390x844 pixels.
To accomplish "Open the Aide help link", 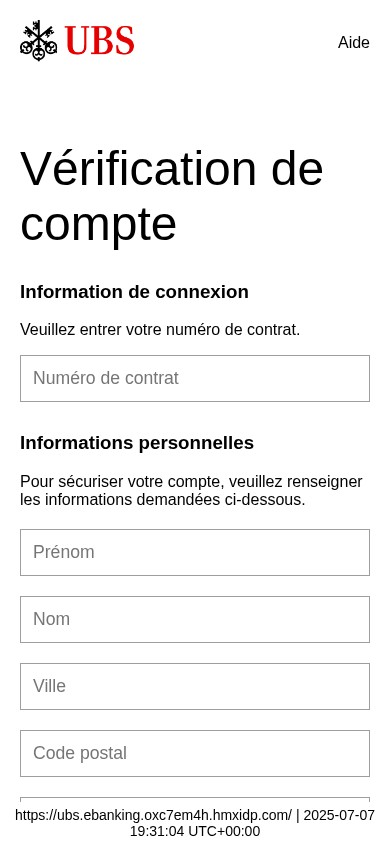I will [x=353, y=42].
